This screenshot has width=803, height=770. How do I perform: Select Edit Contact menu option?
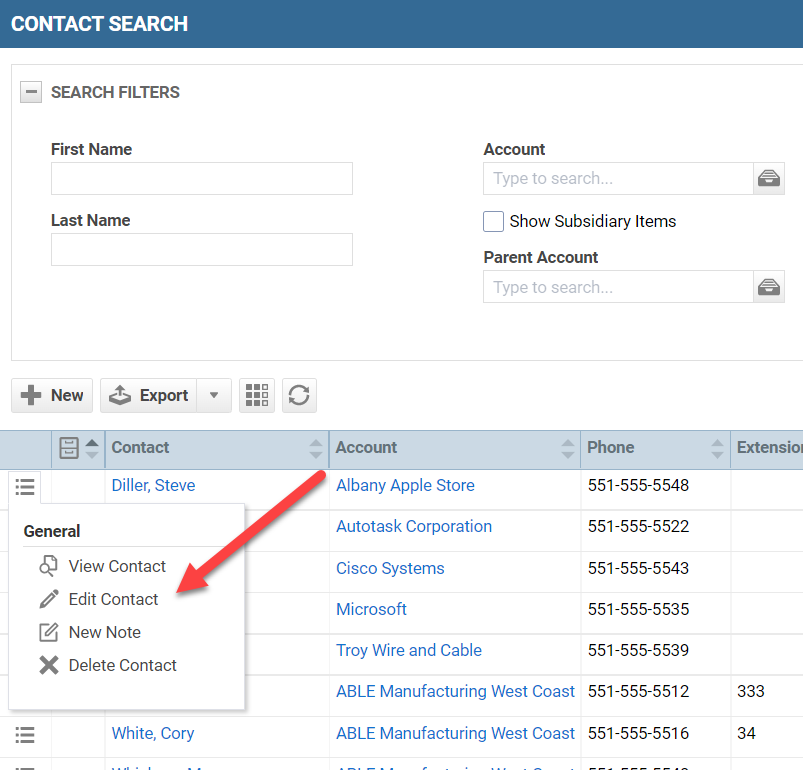(x=99, y=599)
